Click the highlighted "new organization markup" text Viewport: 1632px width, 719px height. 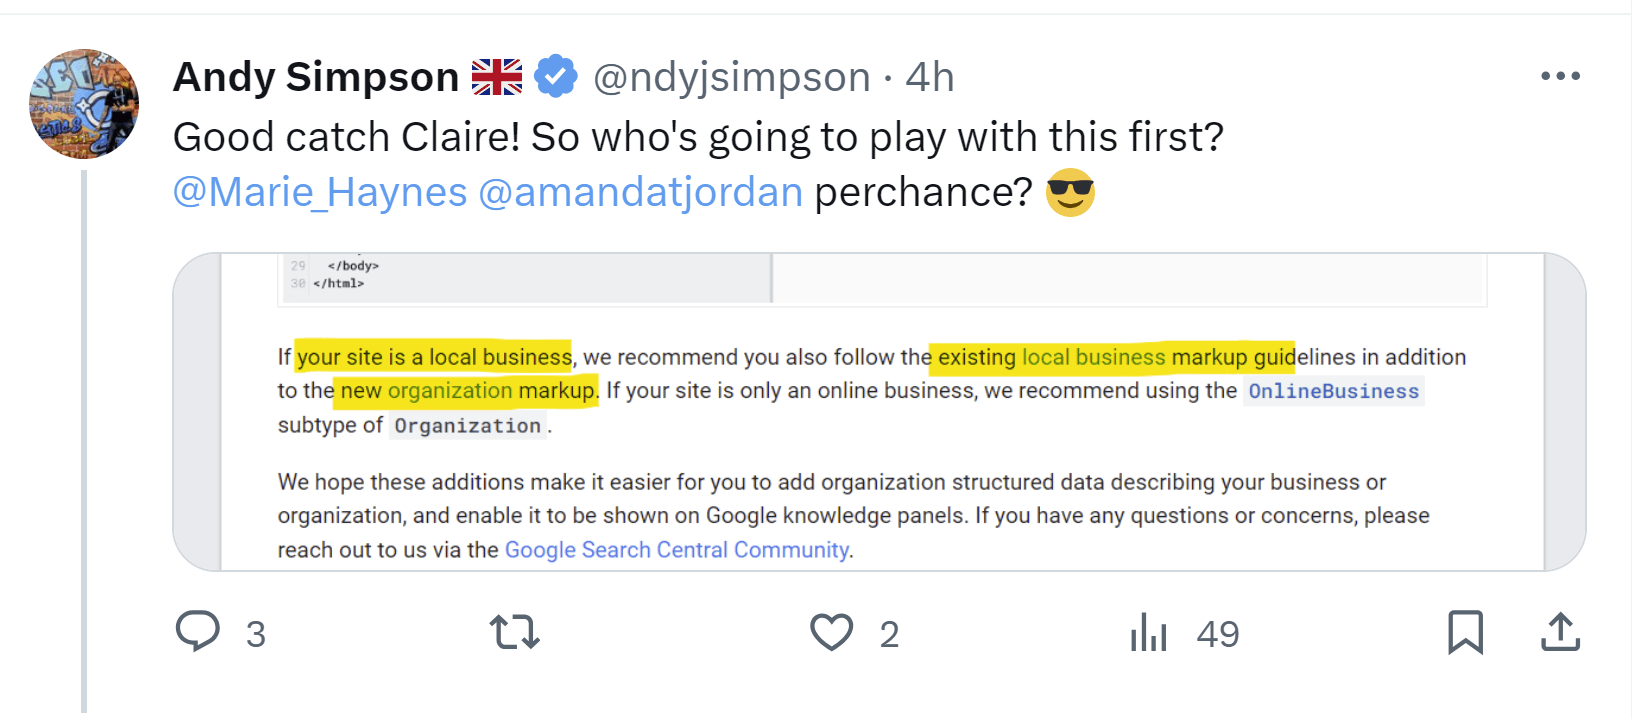click(x=467, y=391)
